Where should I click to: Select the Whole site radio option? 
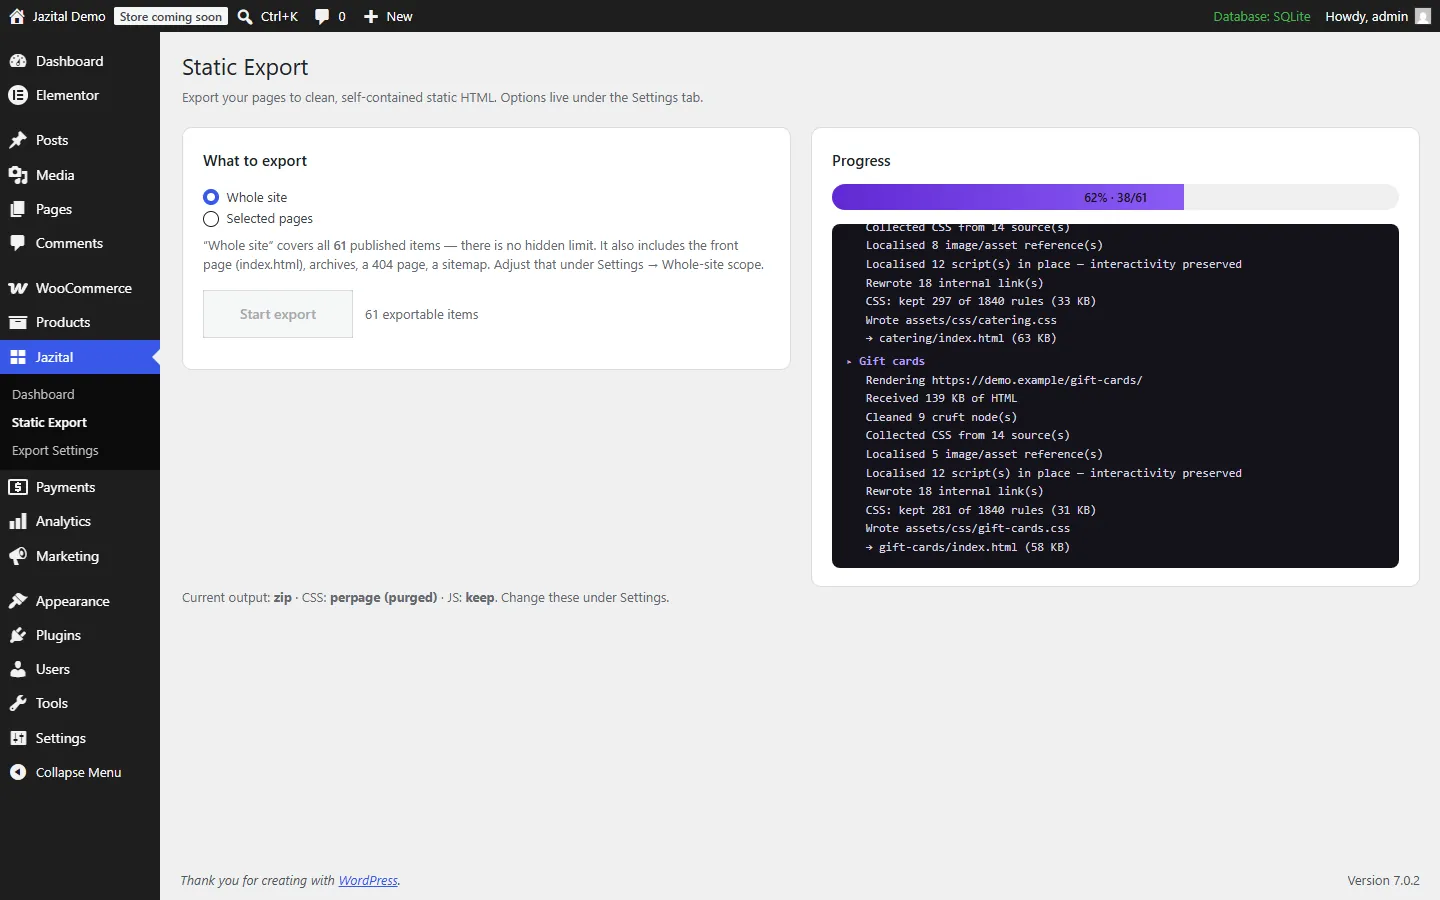click(211, 197)
